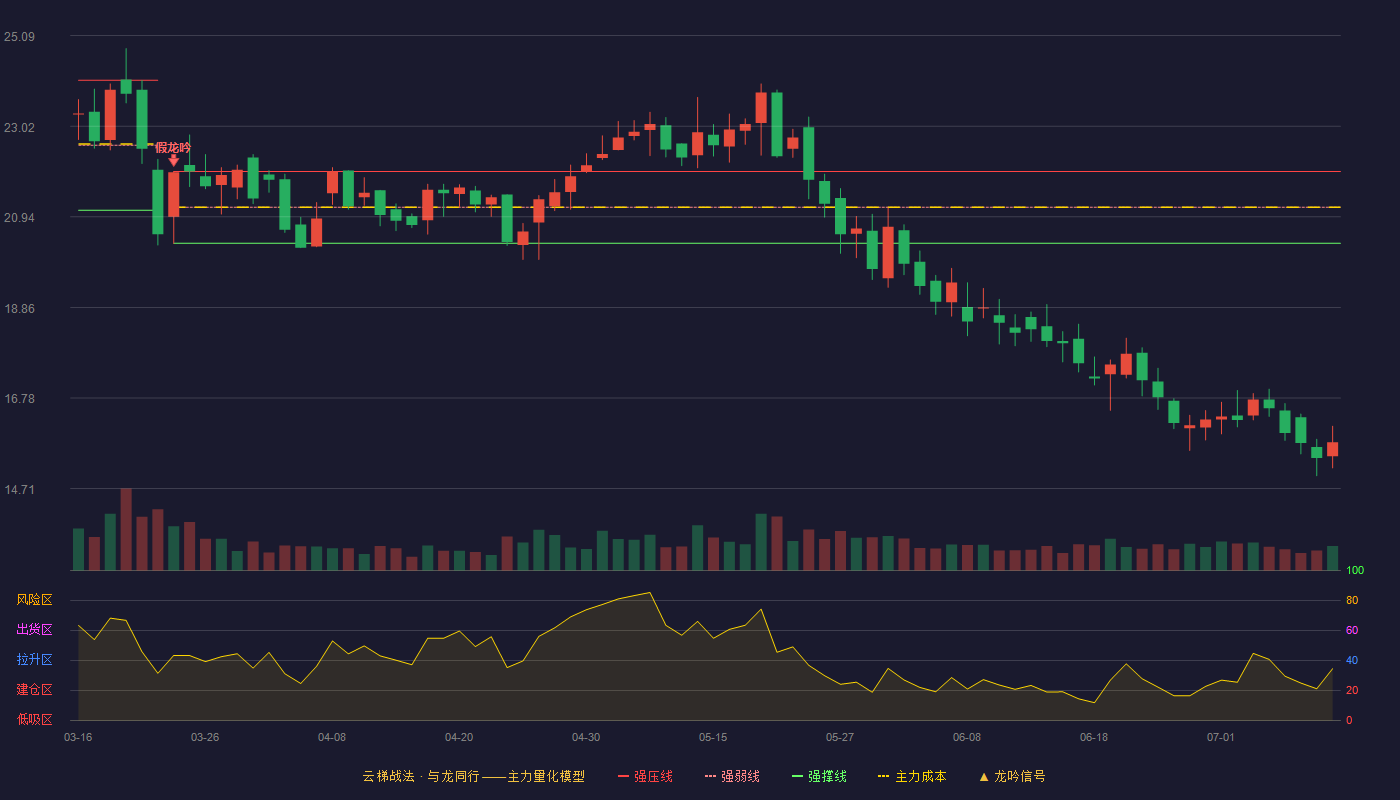Click the 80 indicator scale label
Screen dimensions: 1400x800
1352,600
